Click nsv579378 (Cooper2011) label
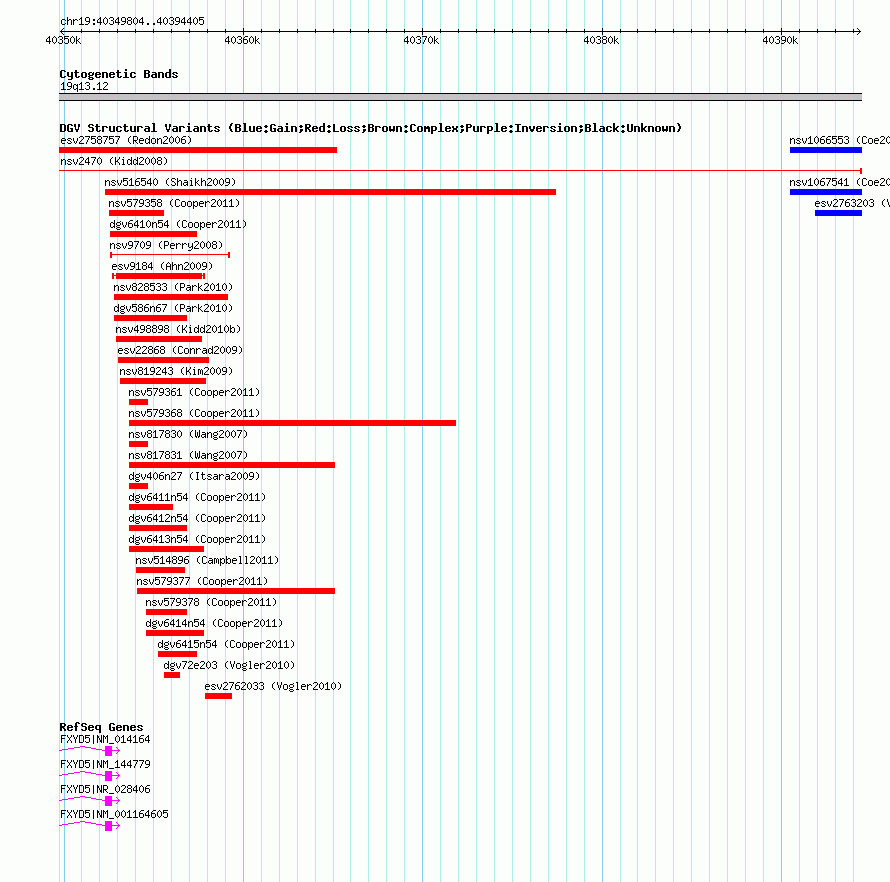Viewport: 890px width, 882px height. coord(211,602)
